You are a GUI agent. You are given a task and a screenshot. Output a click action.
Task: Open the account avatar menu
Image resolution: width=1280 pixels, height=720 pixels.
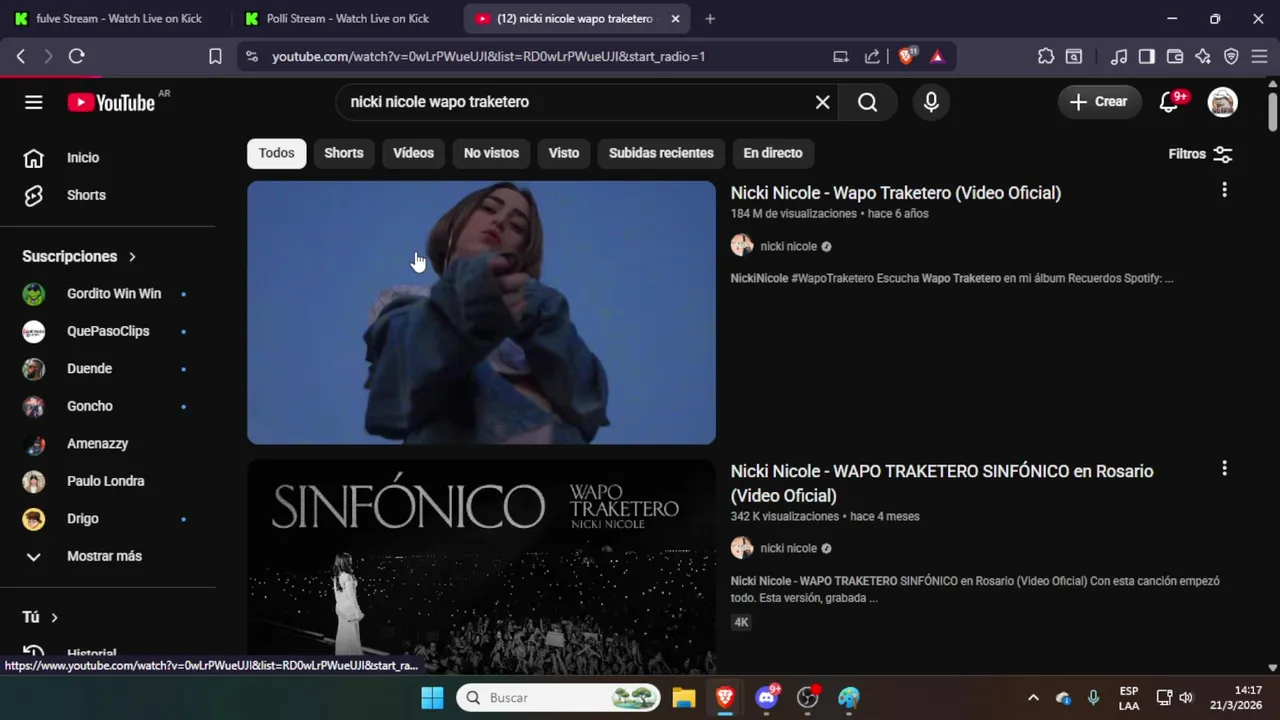coord(1222,102)
